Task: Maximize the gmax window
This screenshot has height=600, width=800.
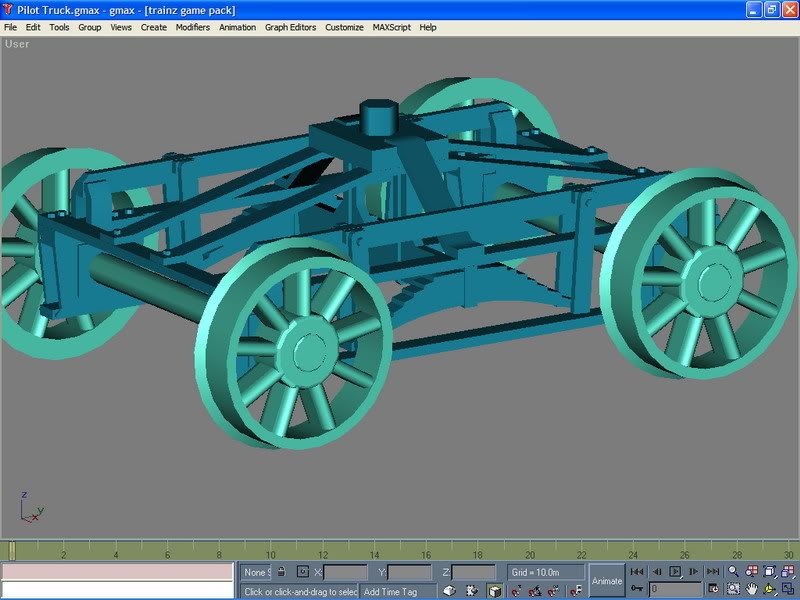Action: (771, 10)
